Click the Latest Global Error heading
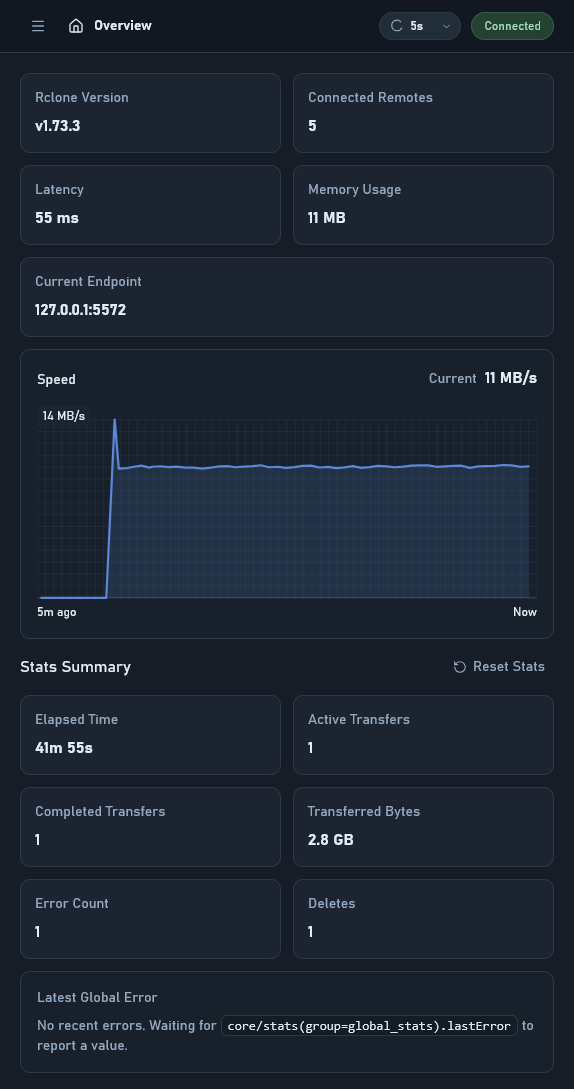Screen dimensions: 574x1089 click(97, 997)
